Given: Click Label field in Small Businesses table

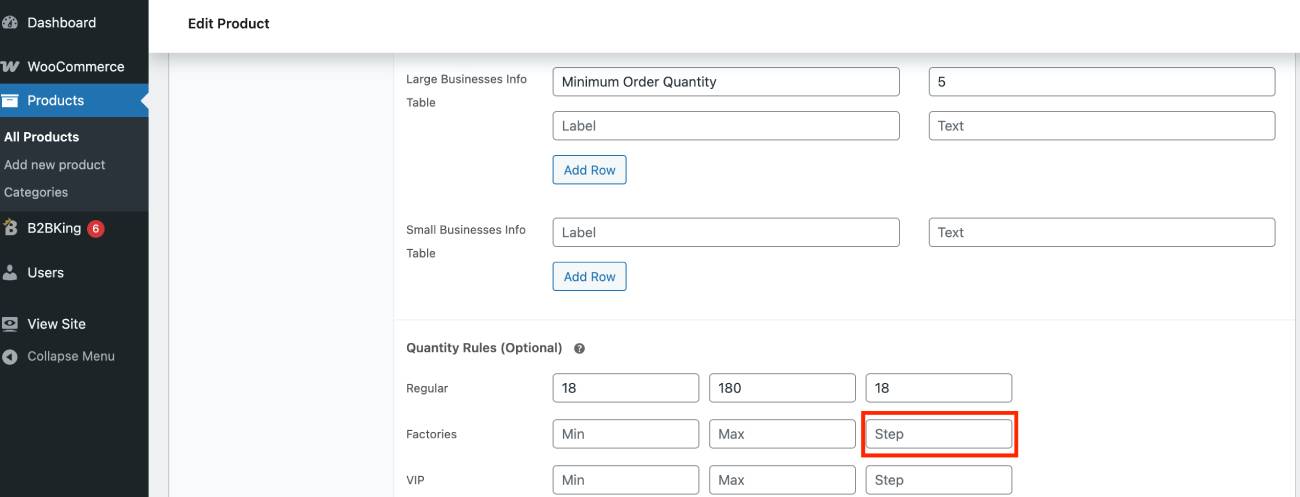Looking at the screenshot, I should 726,232.
